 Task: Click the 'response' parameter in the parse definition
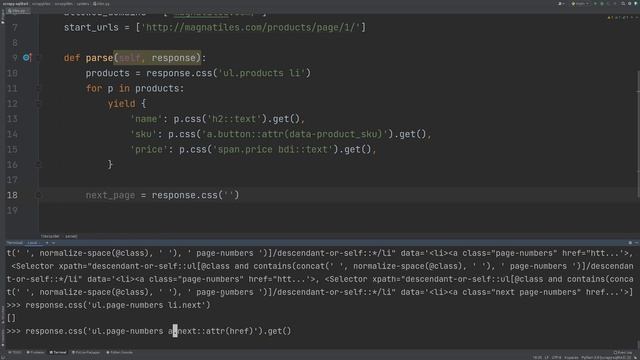click(174, 58)
